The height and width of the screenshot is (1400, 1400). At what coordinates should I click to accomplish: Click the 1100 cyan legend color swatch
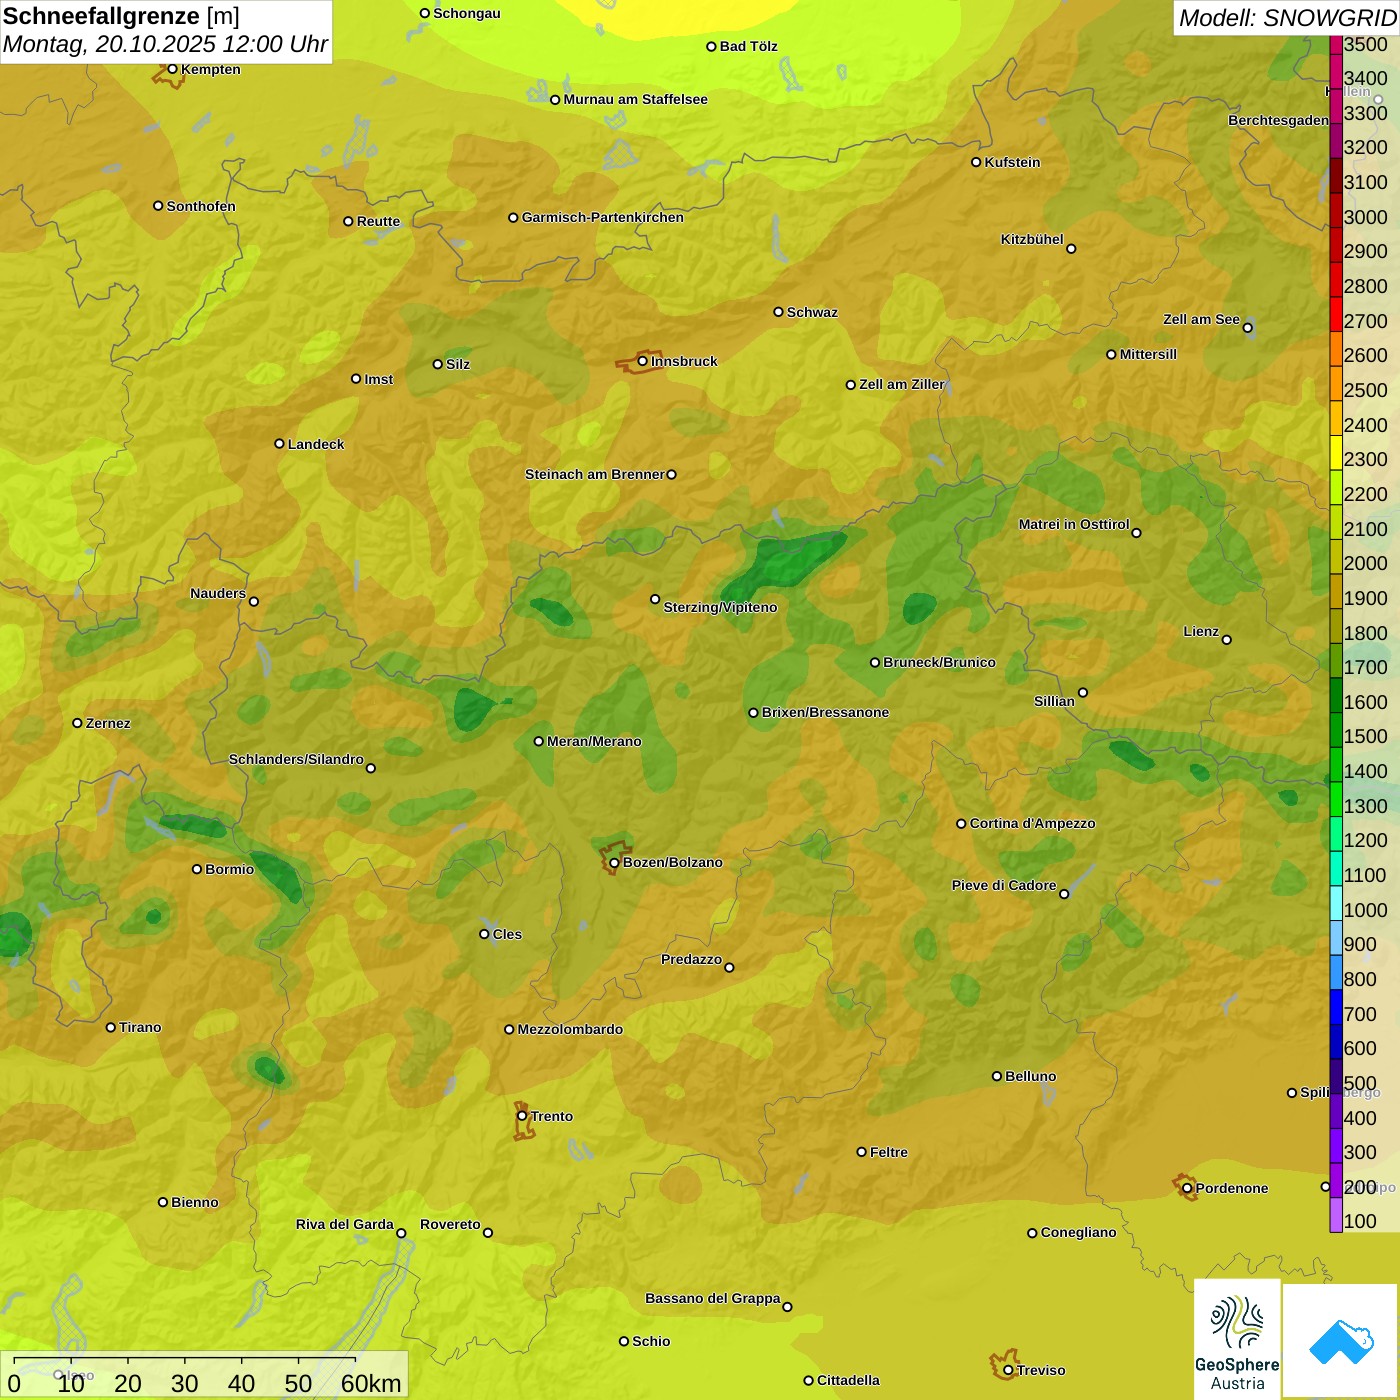tap(1336, 869)
